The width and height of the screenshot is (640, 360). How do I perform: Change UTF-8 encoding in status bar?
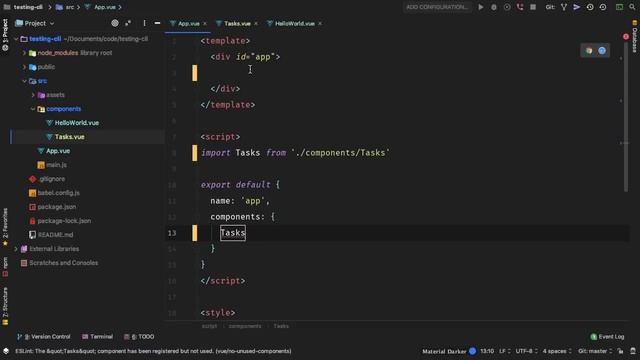click(x=526, y=351)
